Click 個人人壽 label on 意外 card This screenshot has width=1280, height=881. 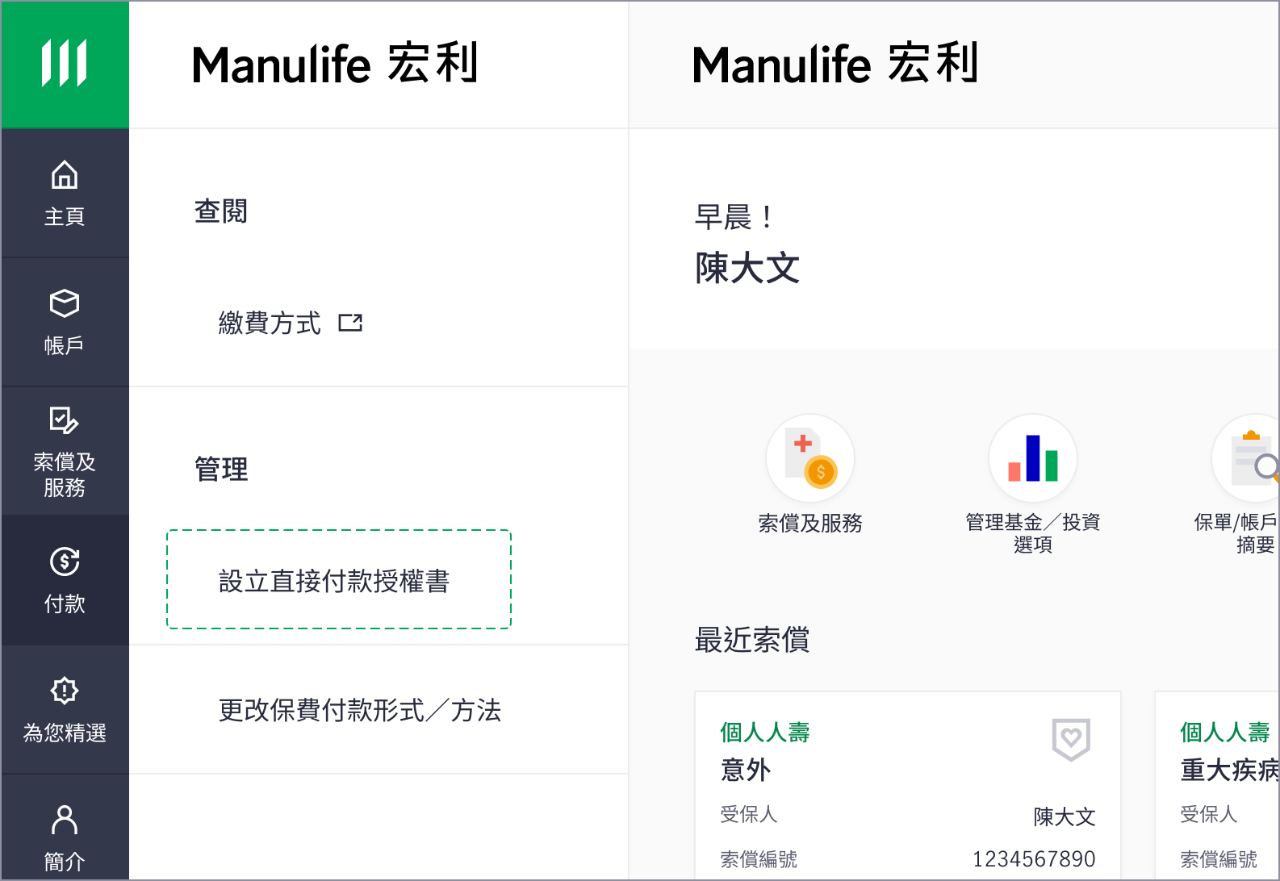click(765, 732)
